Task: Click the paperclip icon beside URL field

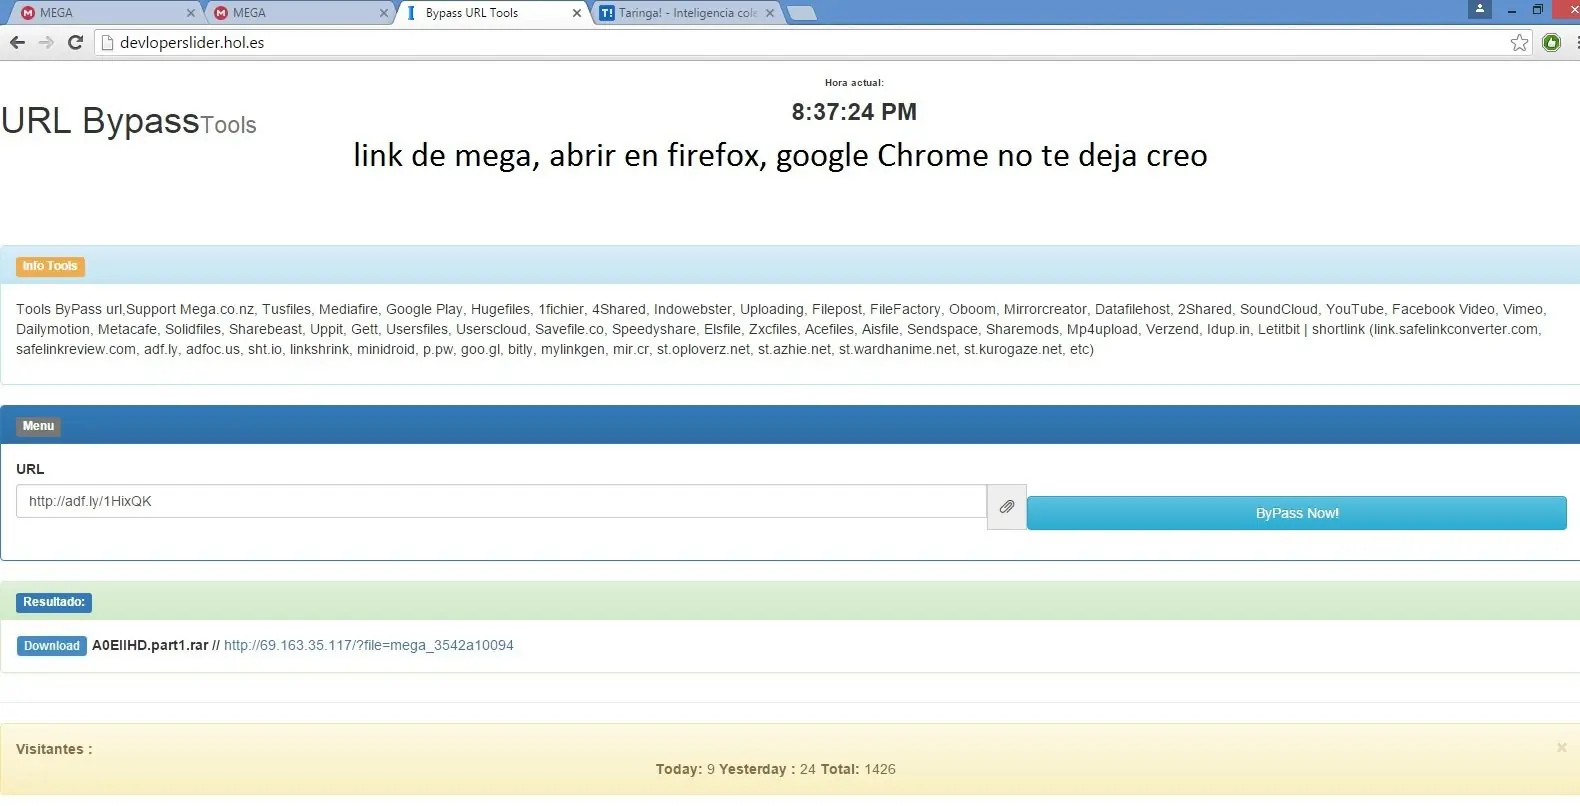Action: coord(1007,507)
